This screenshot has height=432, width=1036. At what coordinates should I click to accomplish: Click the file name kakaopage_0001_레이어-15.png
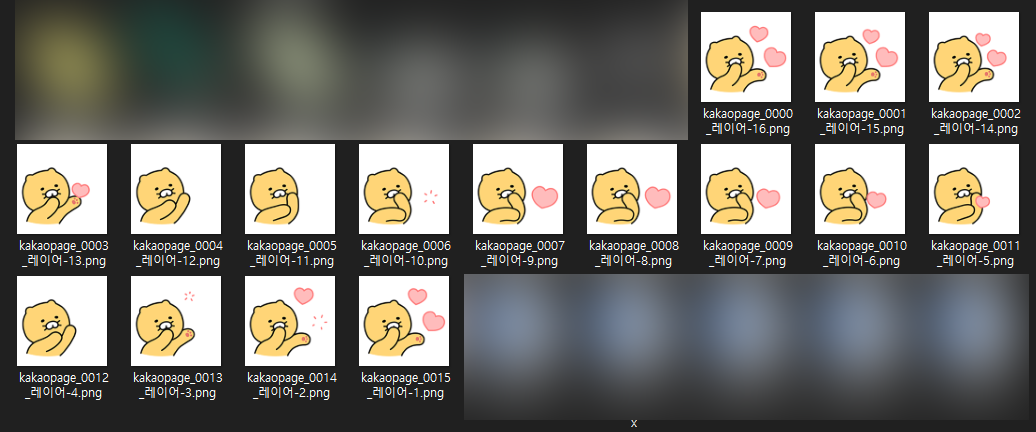click(x=862, y=122)
